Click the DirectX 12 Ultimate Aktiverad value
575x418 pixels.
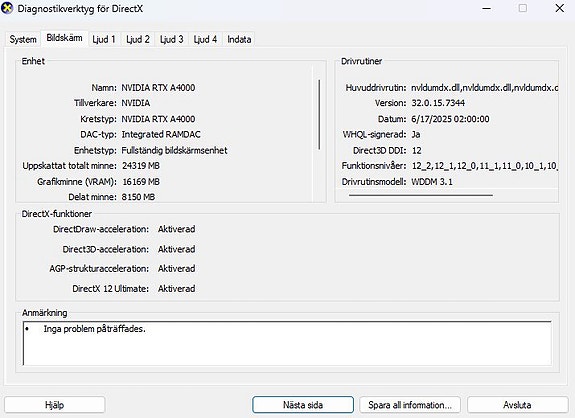coord(176,289)
